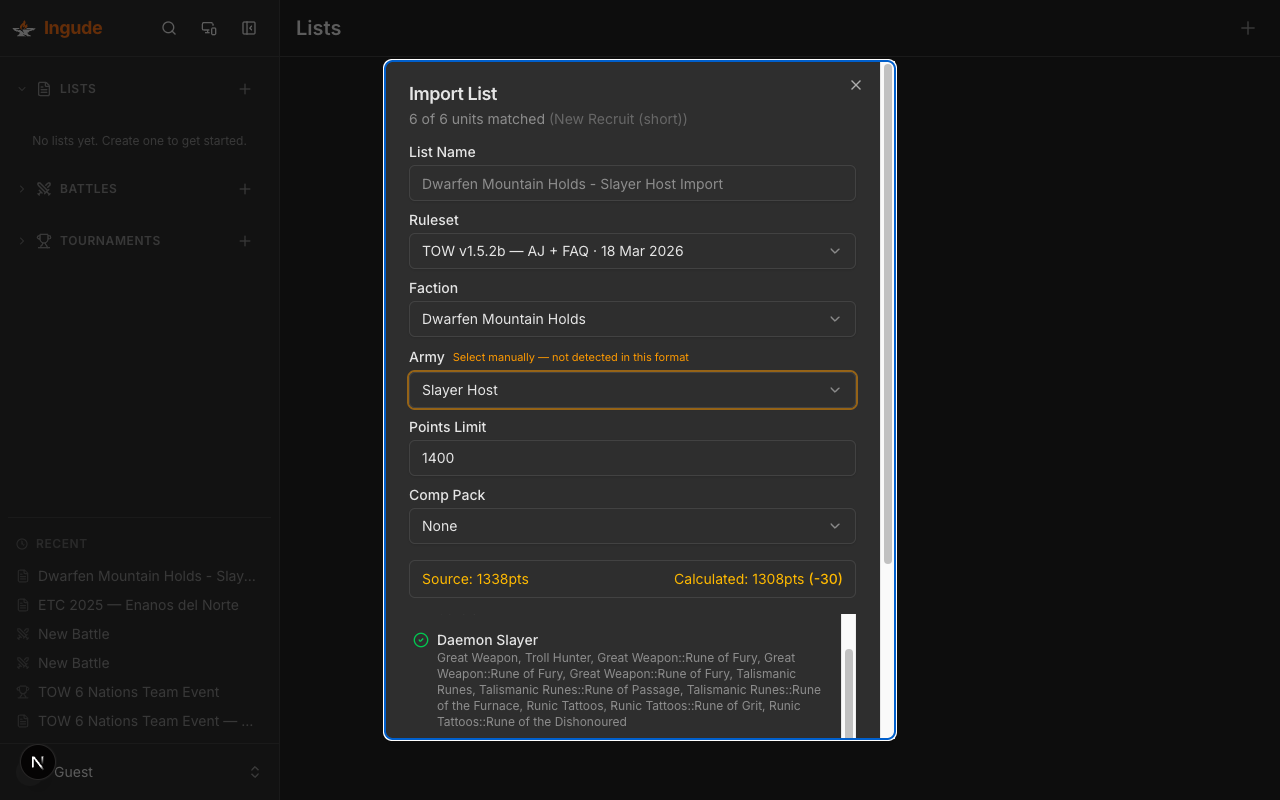This screenshot has height=800, width=1280.
Task: Collapse the LISTS section
Action: click(21, 88)
